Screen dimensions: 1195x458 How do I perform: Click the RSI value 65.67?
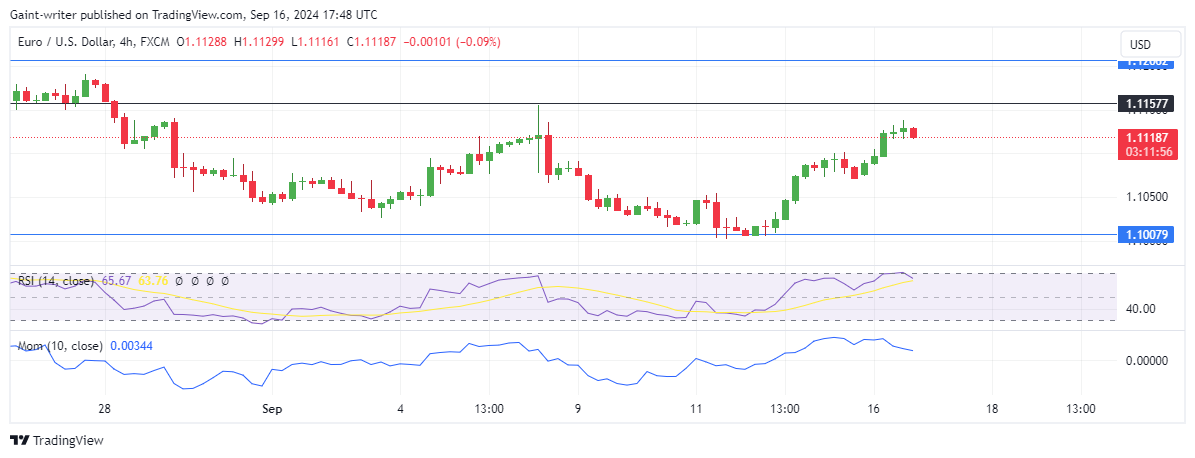(116, 281)
